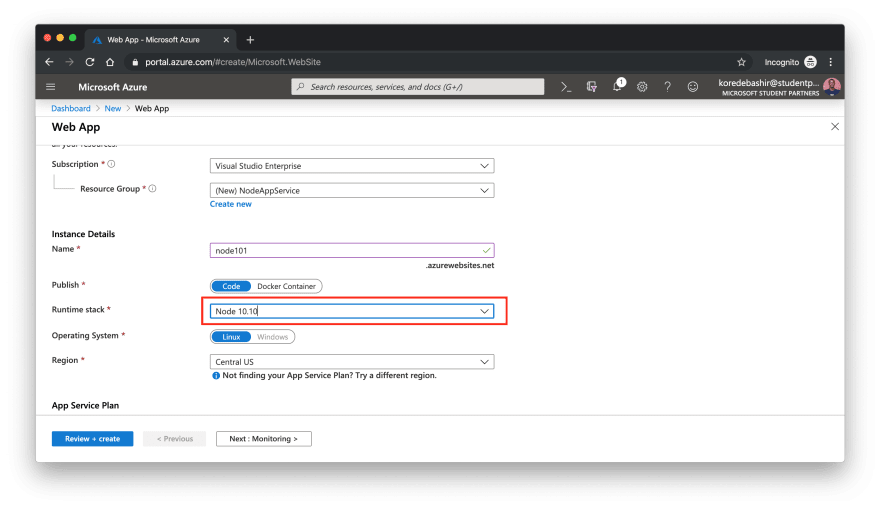The height and width of the screenshot is (509, 880).
Task: Click the Review + create button
Action: click(x=93, y=439)
